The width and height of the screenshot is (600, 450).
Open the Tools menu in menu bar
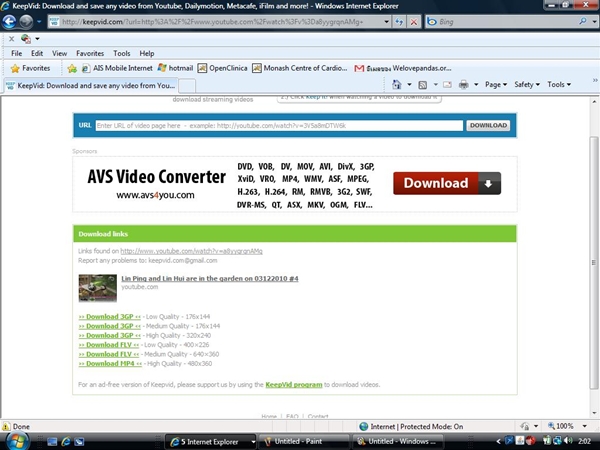point(122,53)
